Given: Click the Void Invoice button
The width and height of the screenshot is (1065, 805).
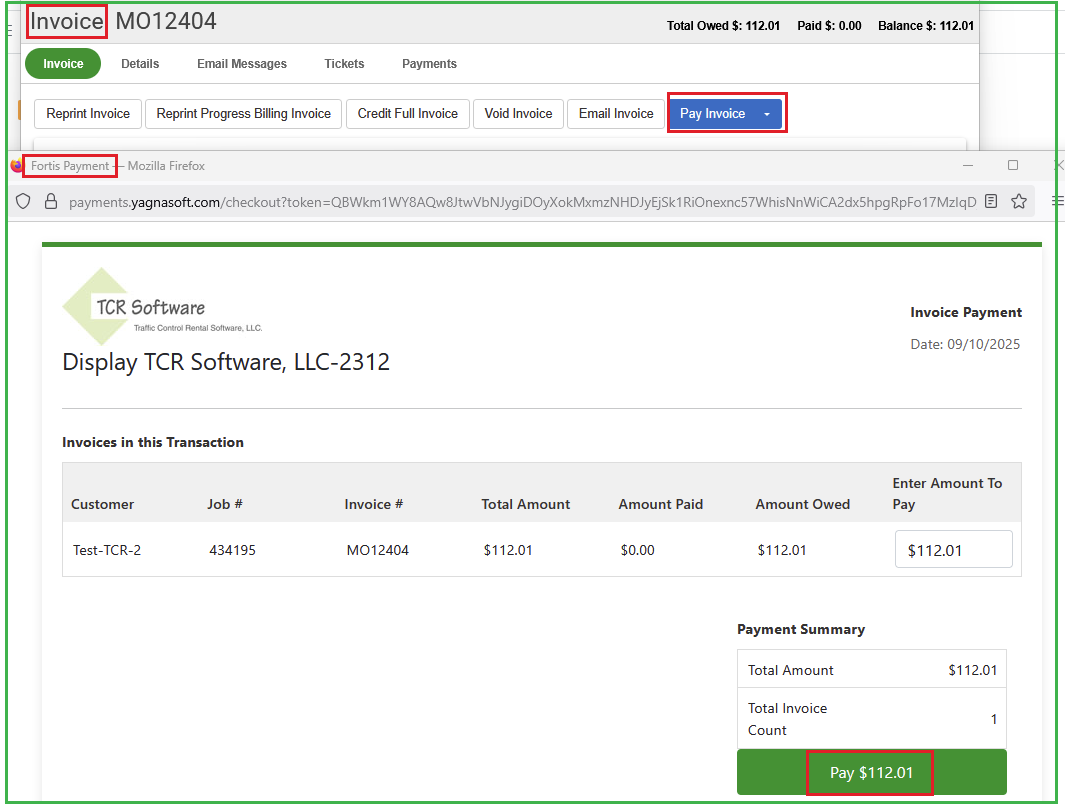Looking at the screenshot, I should pyautogui.click(x=518, y=113).
